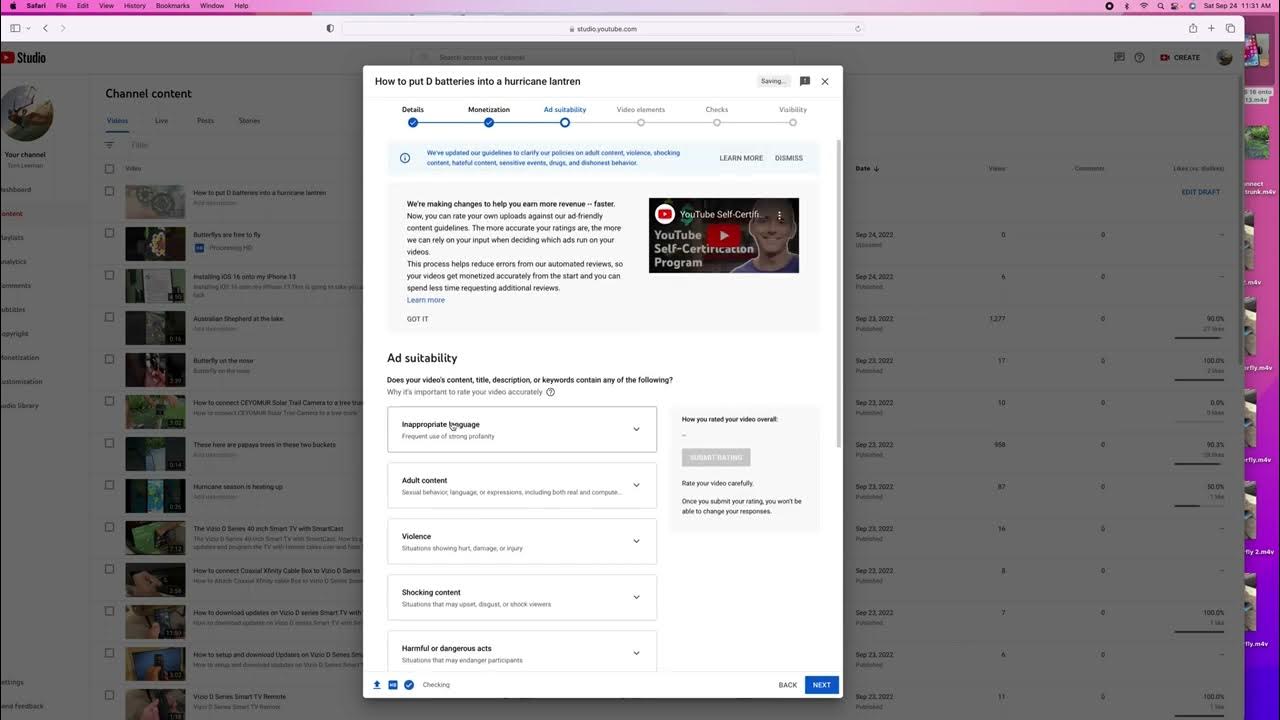The image size is (1280, 720).
Task: Click the info icon in guidelines banner
Action: pos(405,158)
